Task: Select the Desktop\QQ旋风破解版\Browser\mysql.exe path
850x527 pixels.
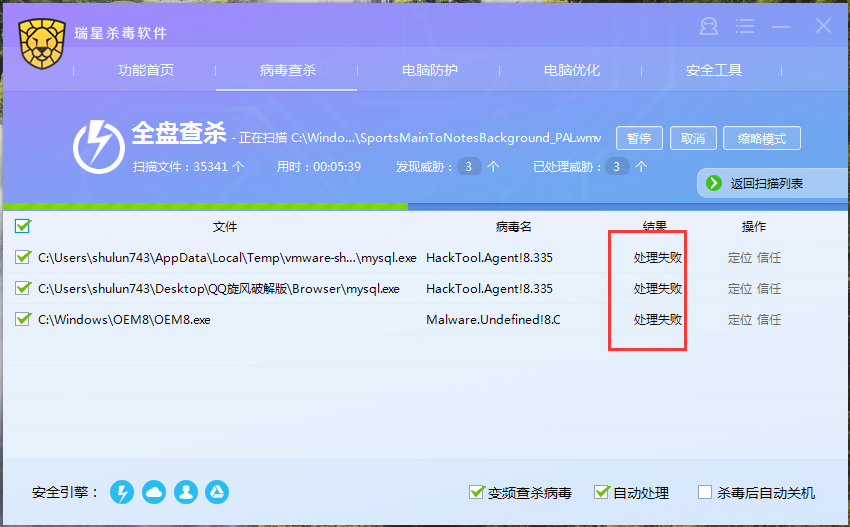Action: tap(218, 288)
